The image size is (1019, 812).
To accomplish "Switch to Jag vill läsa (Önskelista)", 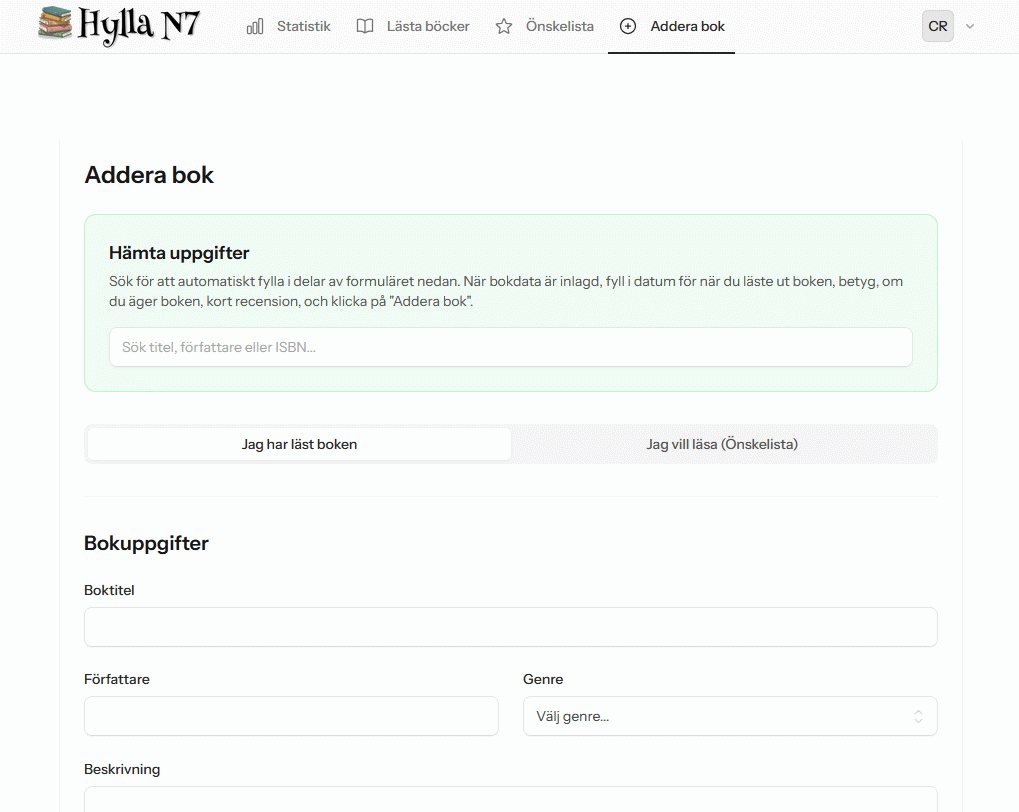I will pyautogui.click(x=722, y=444).
